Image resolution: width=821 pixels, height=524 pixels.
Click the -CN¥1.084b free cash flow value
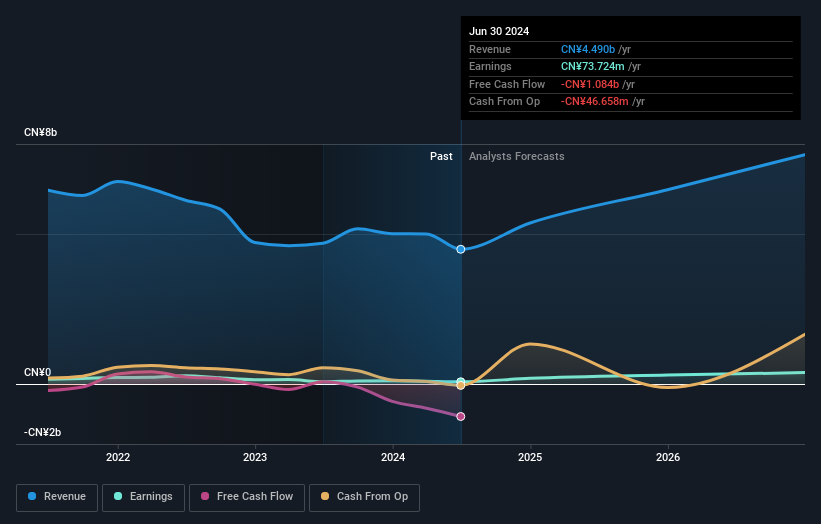tap(590, 84)
